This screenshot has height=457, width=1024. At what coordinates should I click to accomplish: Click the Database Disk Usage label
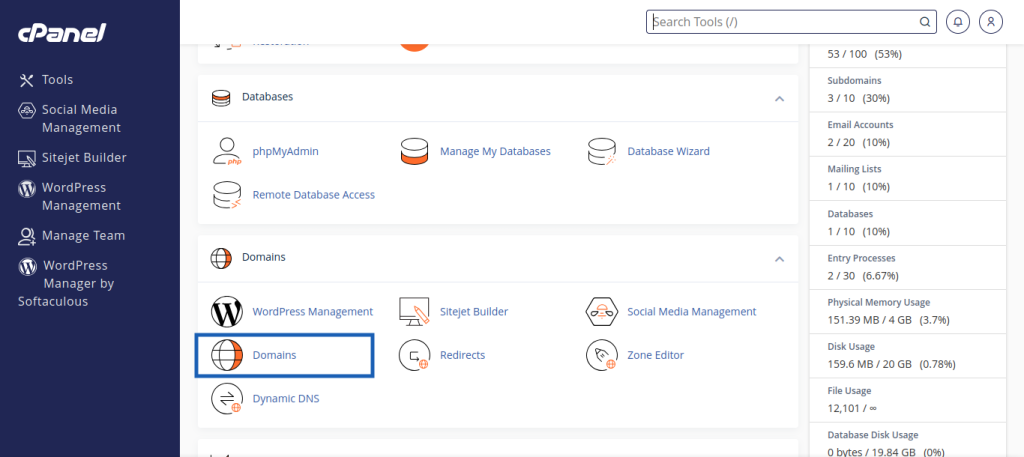pyautogui.click(x=872, y=435)
